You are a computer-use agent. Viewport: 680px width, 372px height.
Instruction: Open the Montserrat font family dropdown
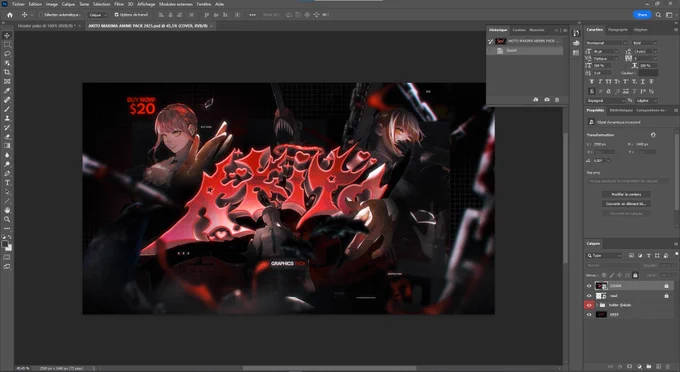[x=625, y=43]
